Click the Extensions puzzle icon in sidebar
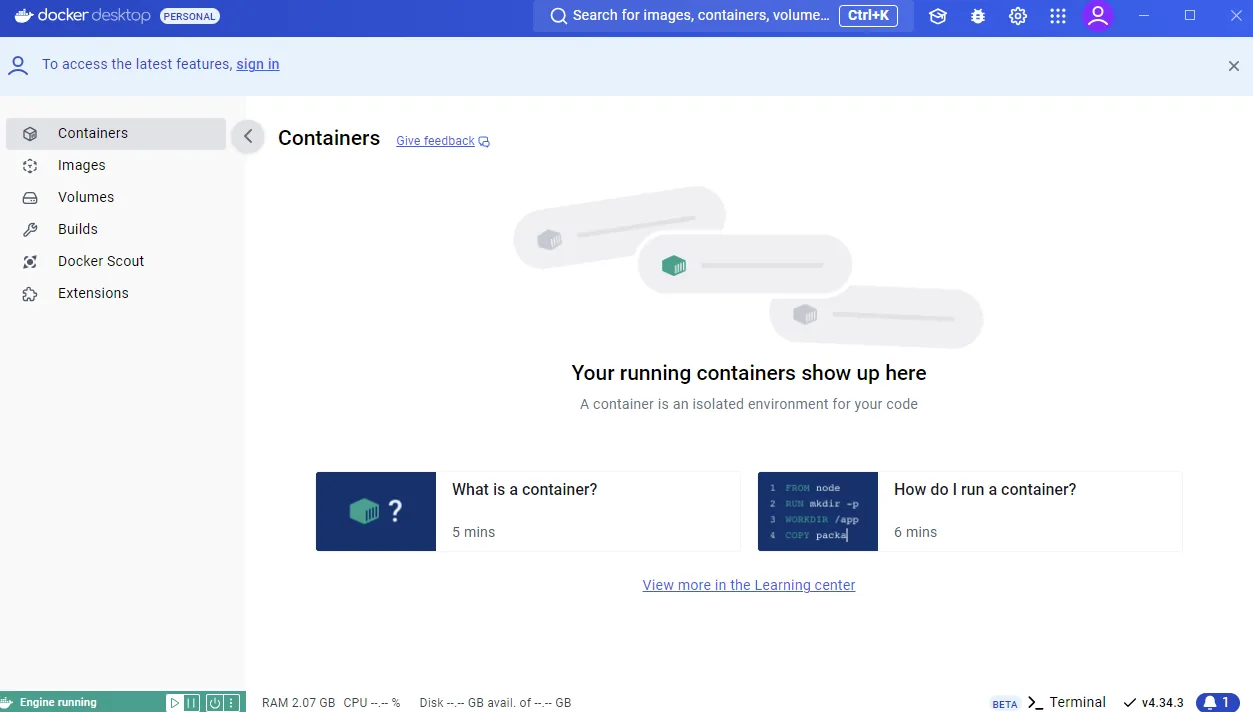The image size is (1253, 712). [x=30, y=293]
